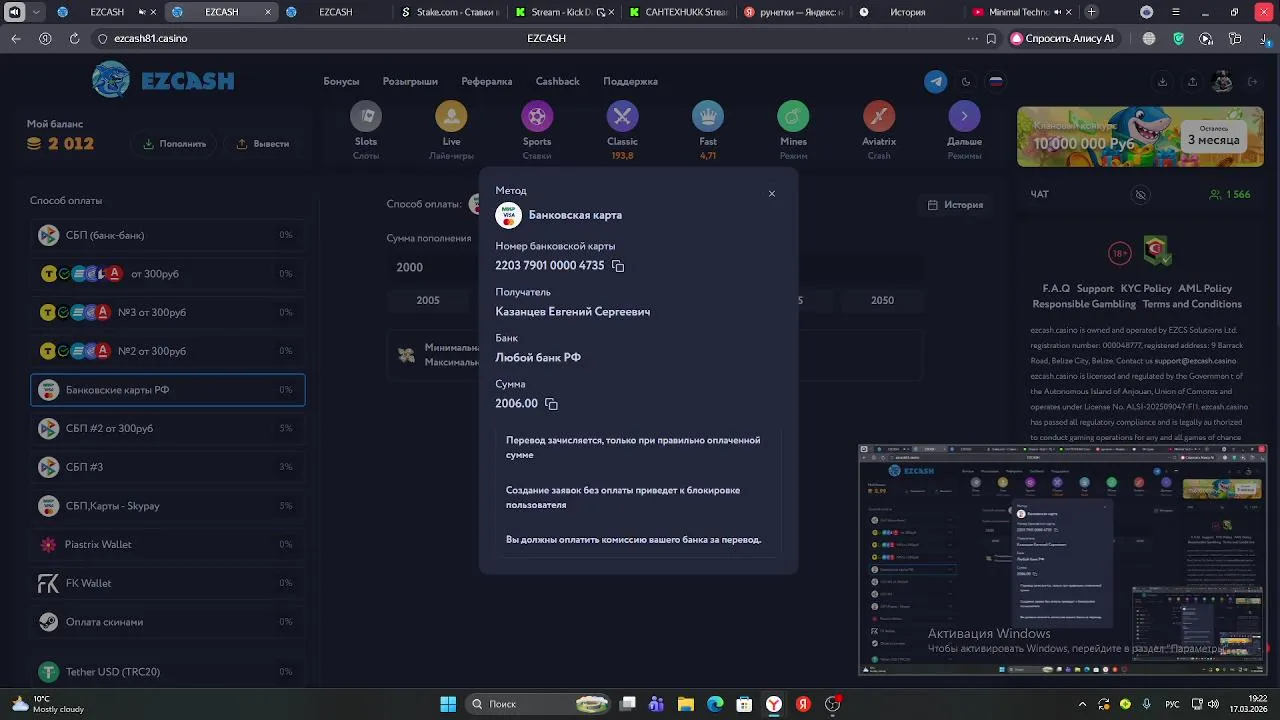Image resolution: width=1280 pixels, height=720 pixels.
Task: Select Оплата скинами payment method
Action: coord(168,622)
